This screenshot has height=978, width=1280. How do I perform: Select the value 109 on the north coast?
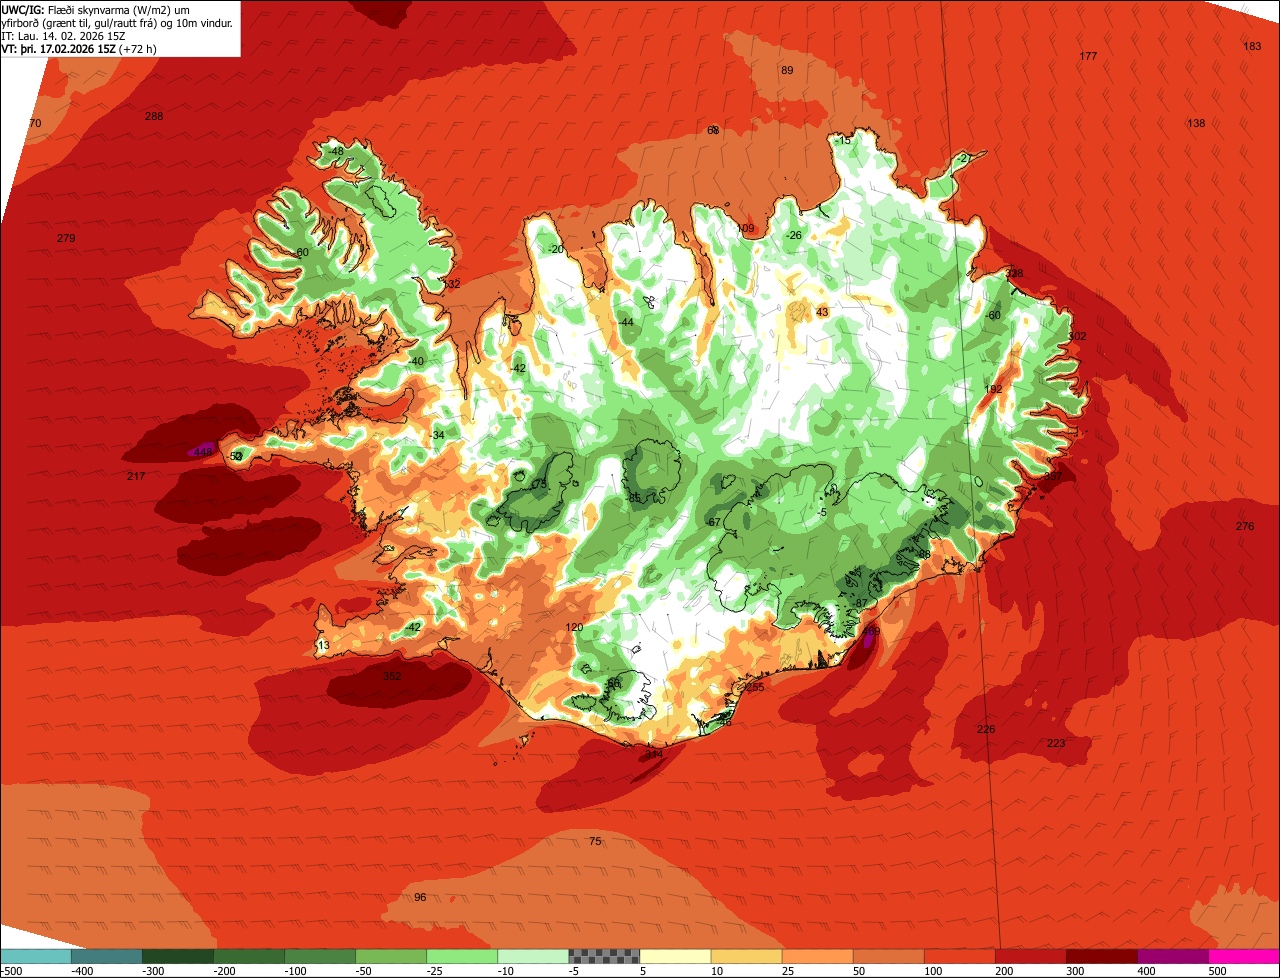pos(746,228)
